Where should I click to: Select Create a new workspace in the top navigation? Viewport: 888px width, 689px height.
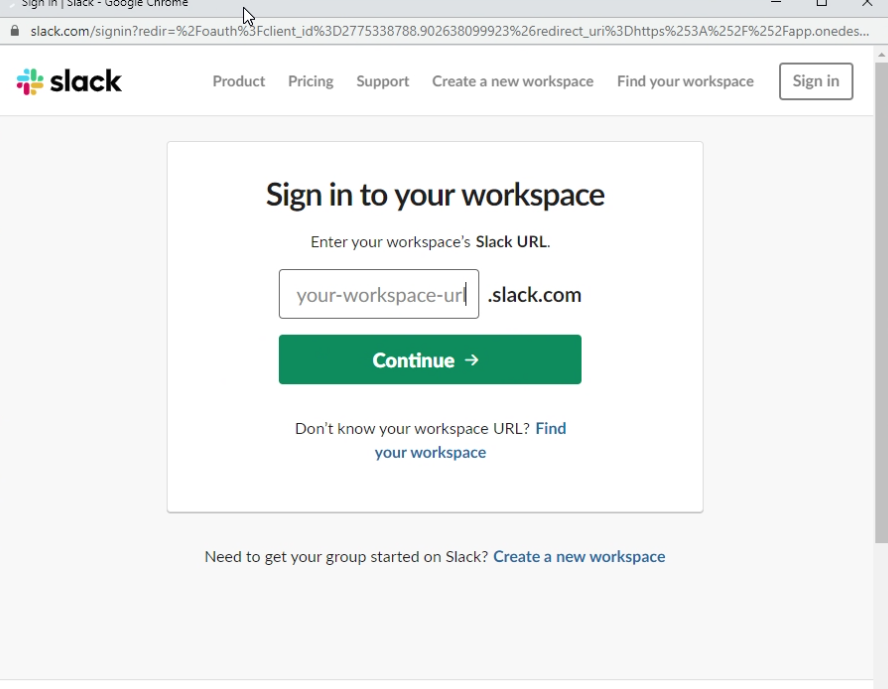[x=512, y=81]
